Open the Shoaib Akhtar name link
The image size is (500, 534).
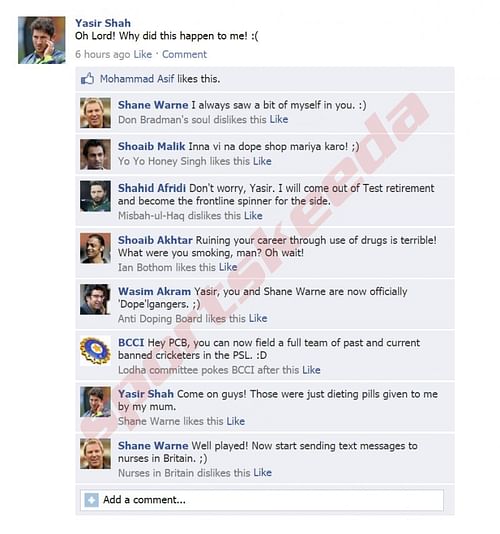pos(155,240)
